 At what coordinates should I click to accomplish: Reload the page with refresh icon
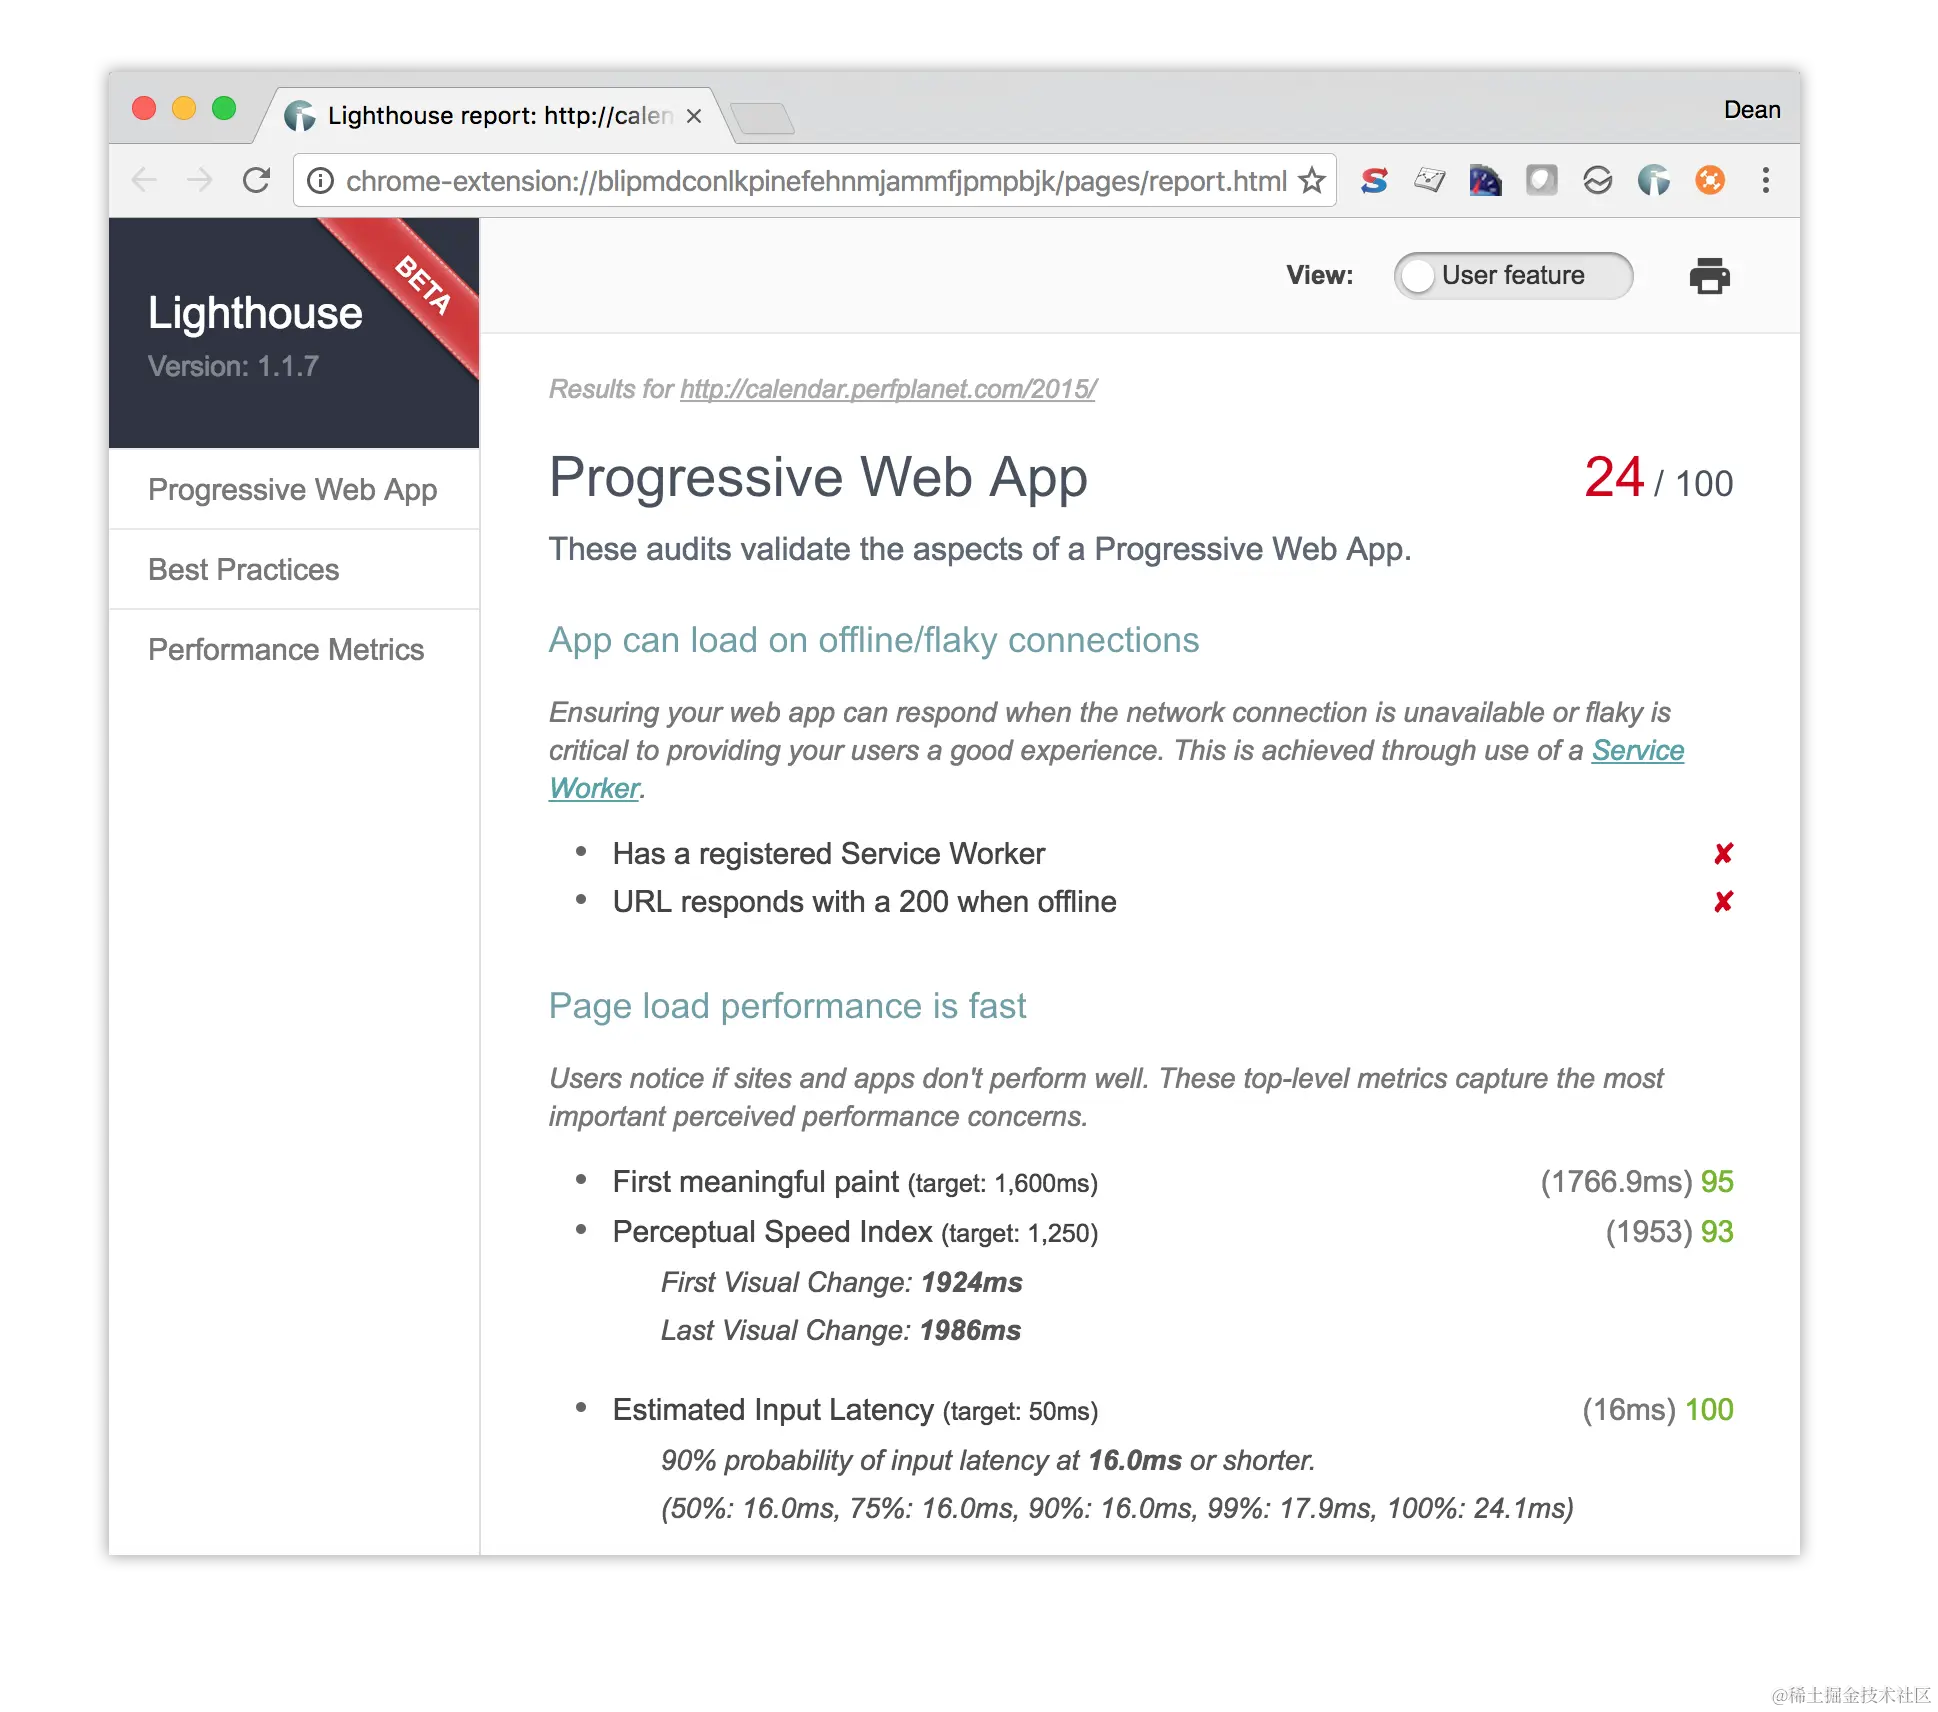click(256, 180)
